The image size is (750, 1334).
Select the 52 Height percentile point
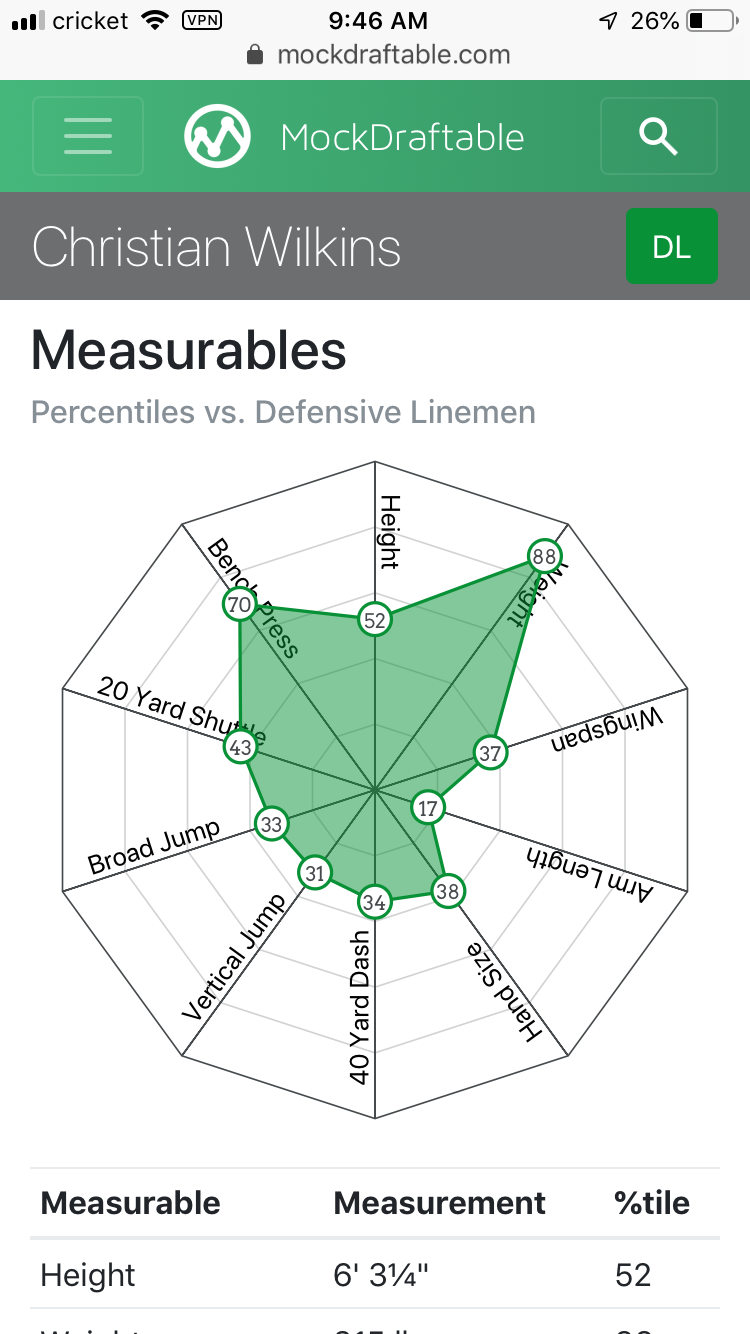point(375,620)
